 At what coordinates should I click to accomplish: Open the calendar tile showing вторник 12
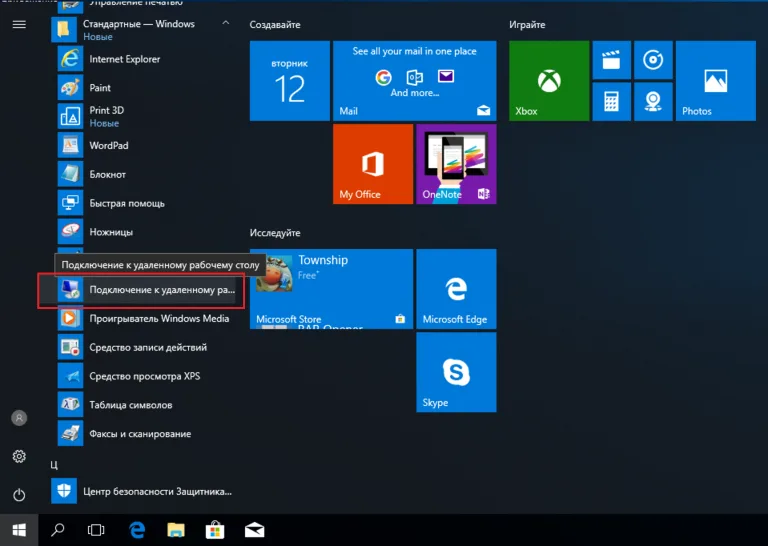[x=290, y=81]
